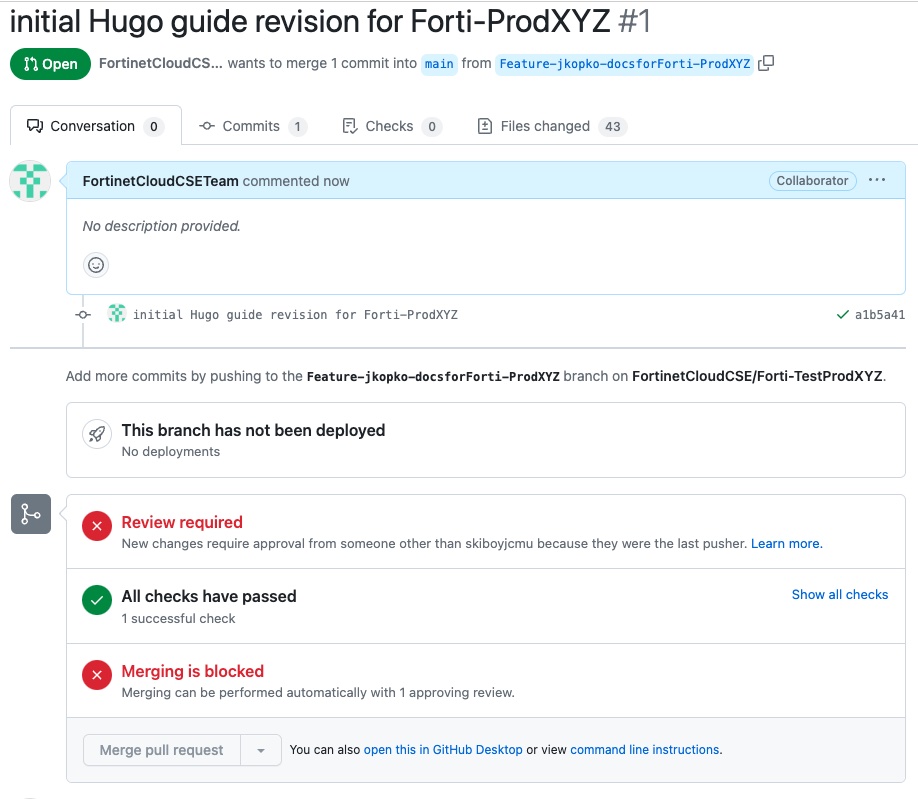The height and width of the screenshot is (799, 918).
Task: Click the red X icon beside Review required
Action: click(x=97, y=526)
